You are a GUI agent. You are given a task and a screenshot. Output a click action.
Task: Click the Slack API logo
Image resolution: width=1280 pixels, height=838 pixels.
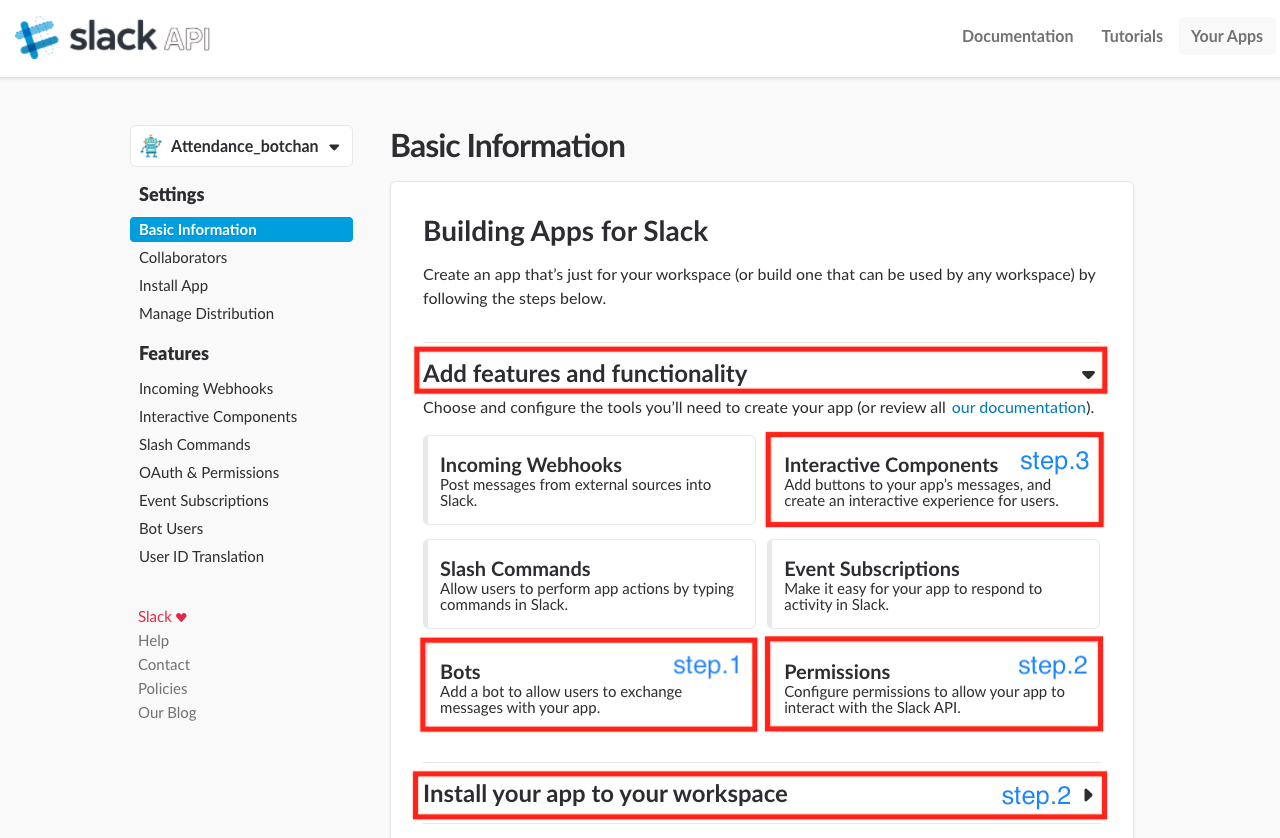click(x=112, y=38)
